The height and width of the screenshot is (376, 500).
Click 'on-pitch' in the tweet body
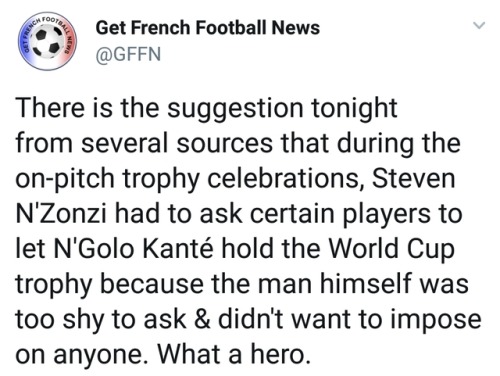[x=65, y=180]
